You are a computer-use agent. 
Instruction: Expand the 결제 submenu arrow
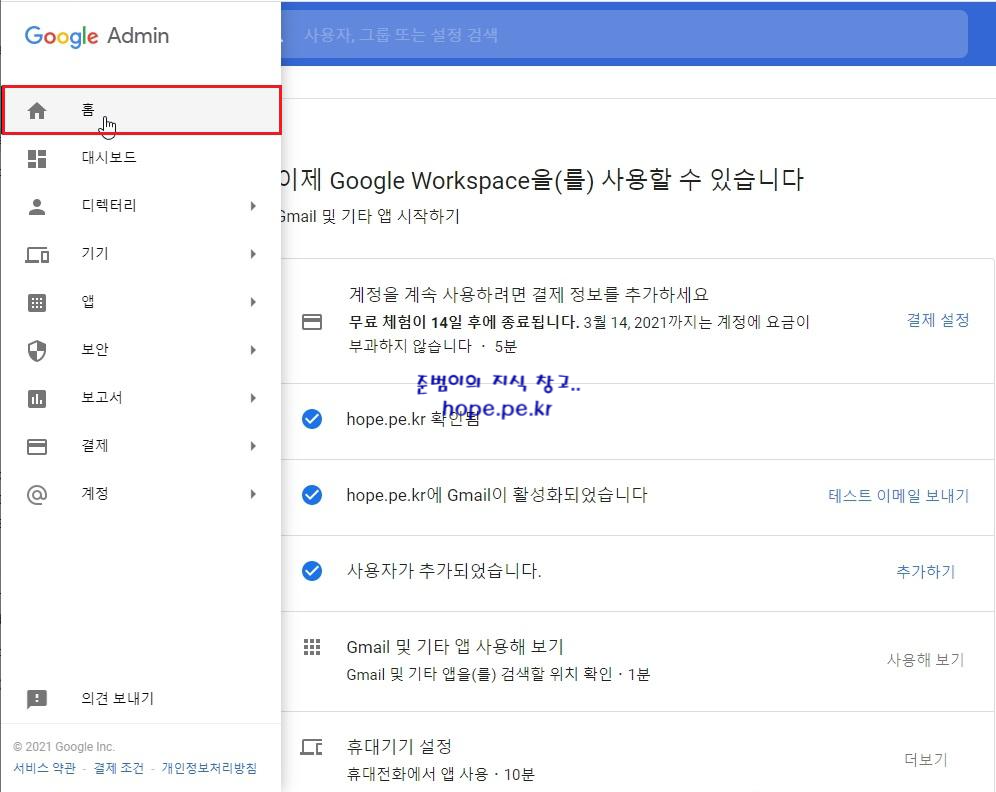point(253,446)
